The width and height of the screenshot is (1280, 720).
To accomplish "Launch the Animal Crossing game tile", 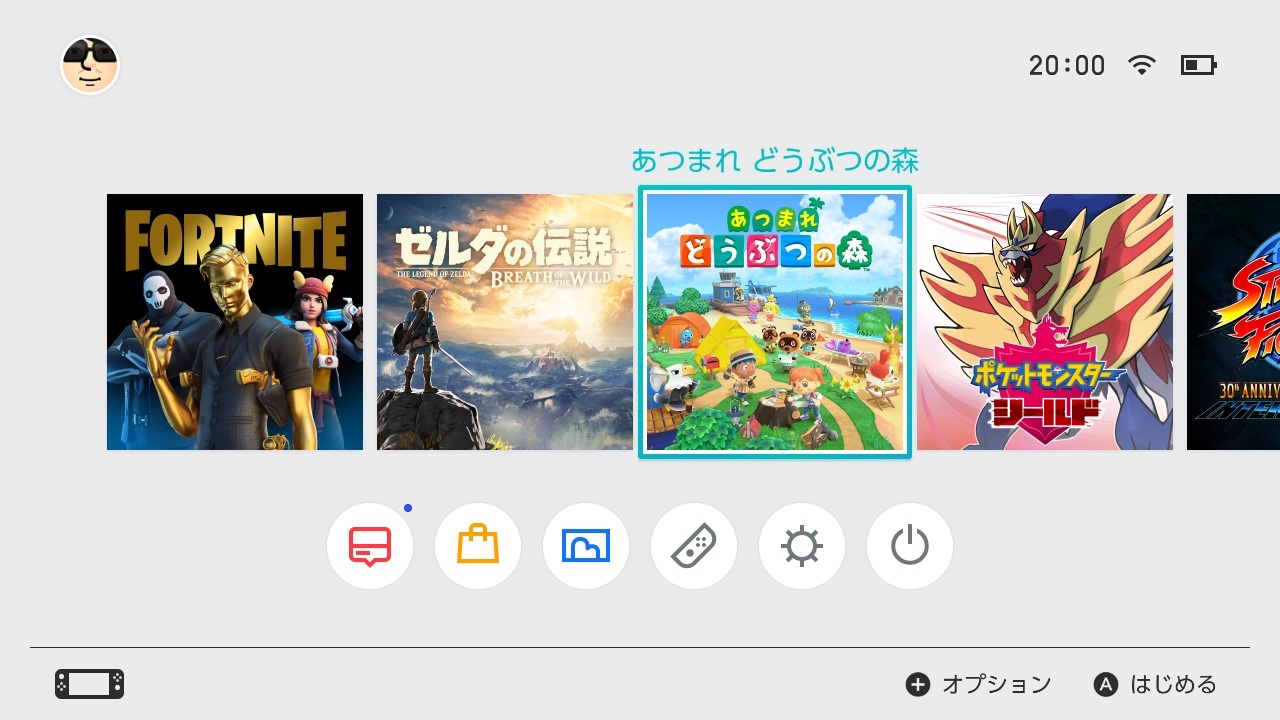I will [x=775, y=322].
